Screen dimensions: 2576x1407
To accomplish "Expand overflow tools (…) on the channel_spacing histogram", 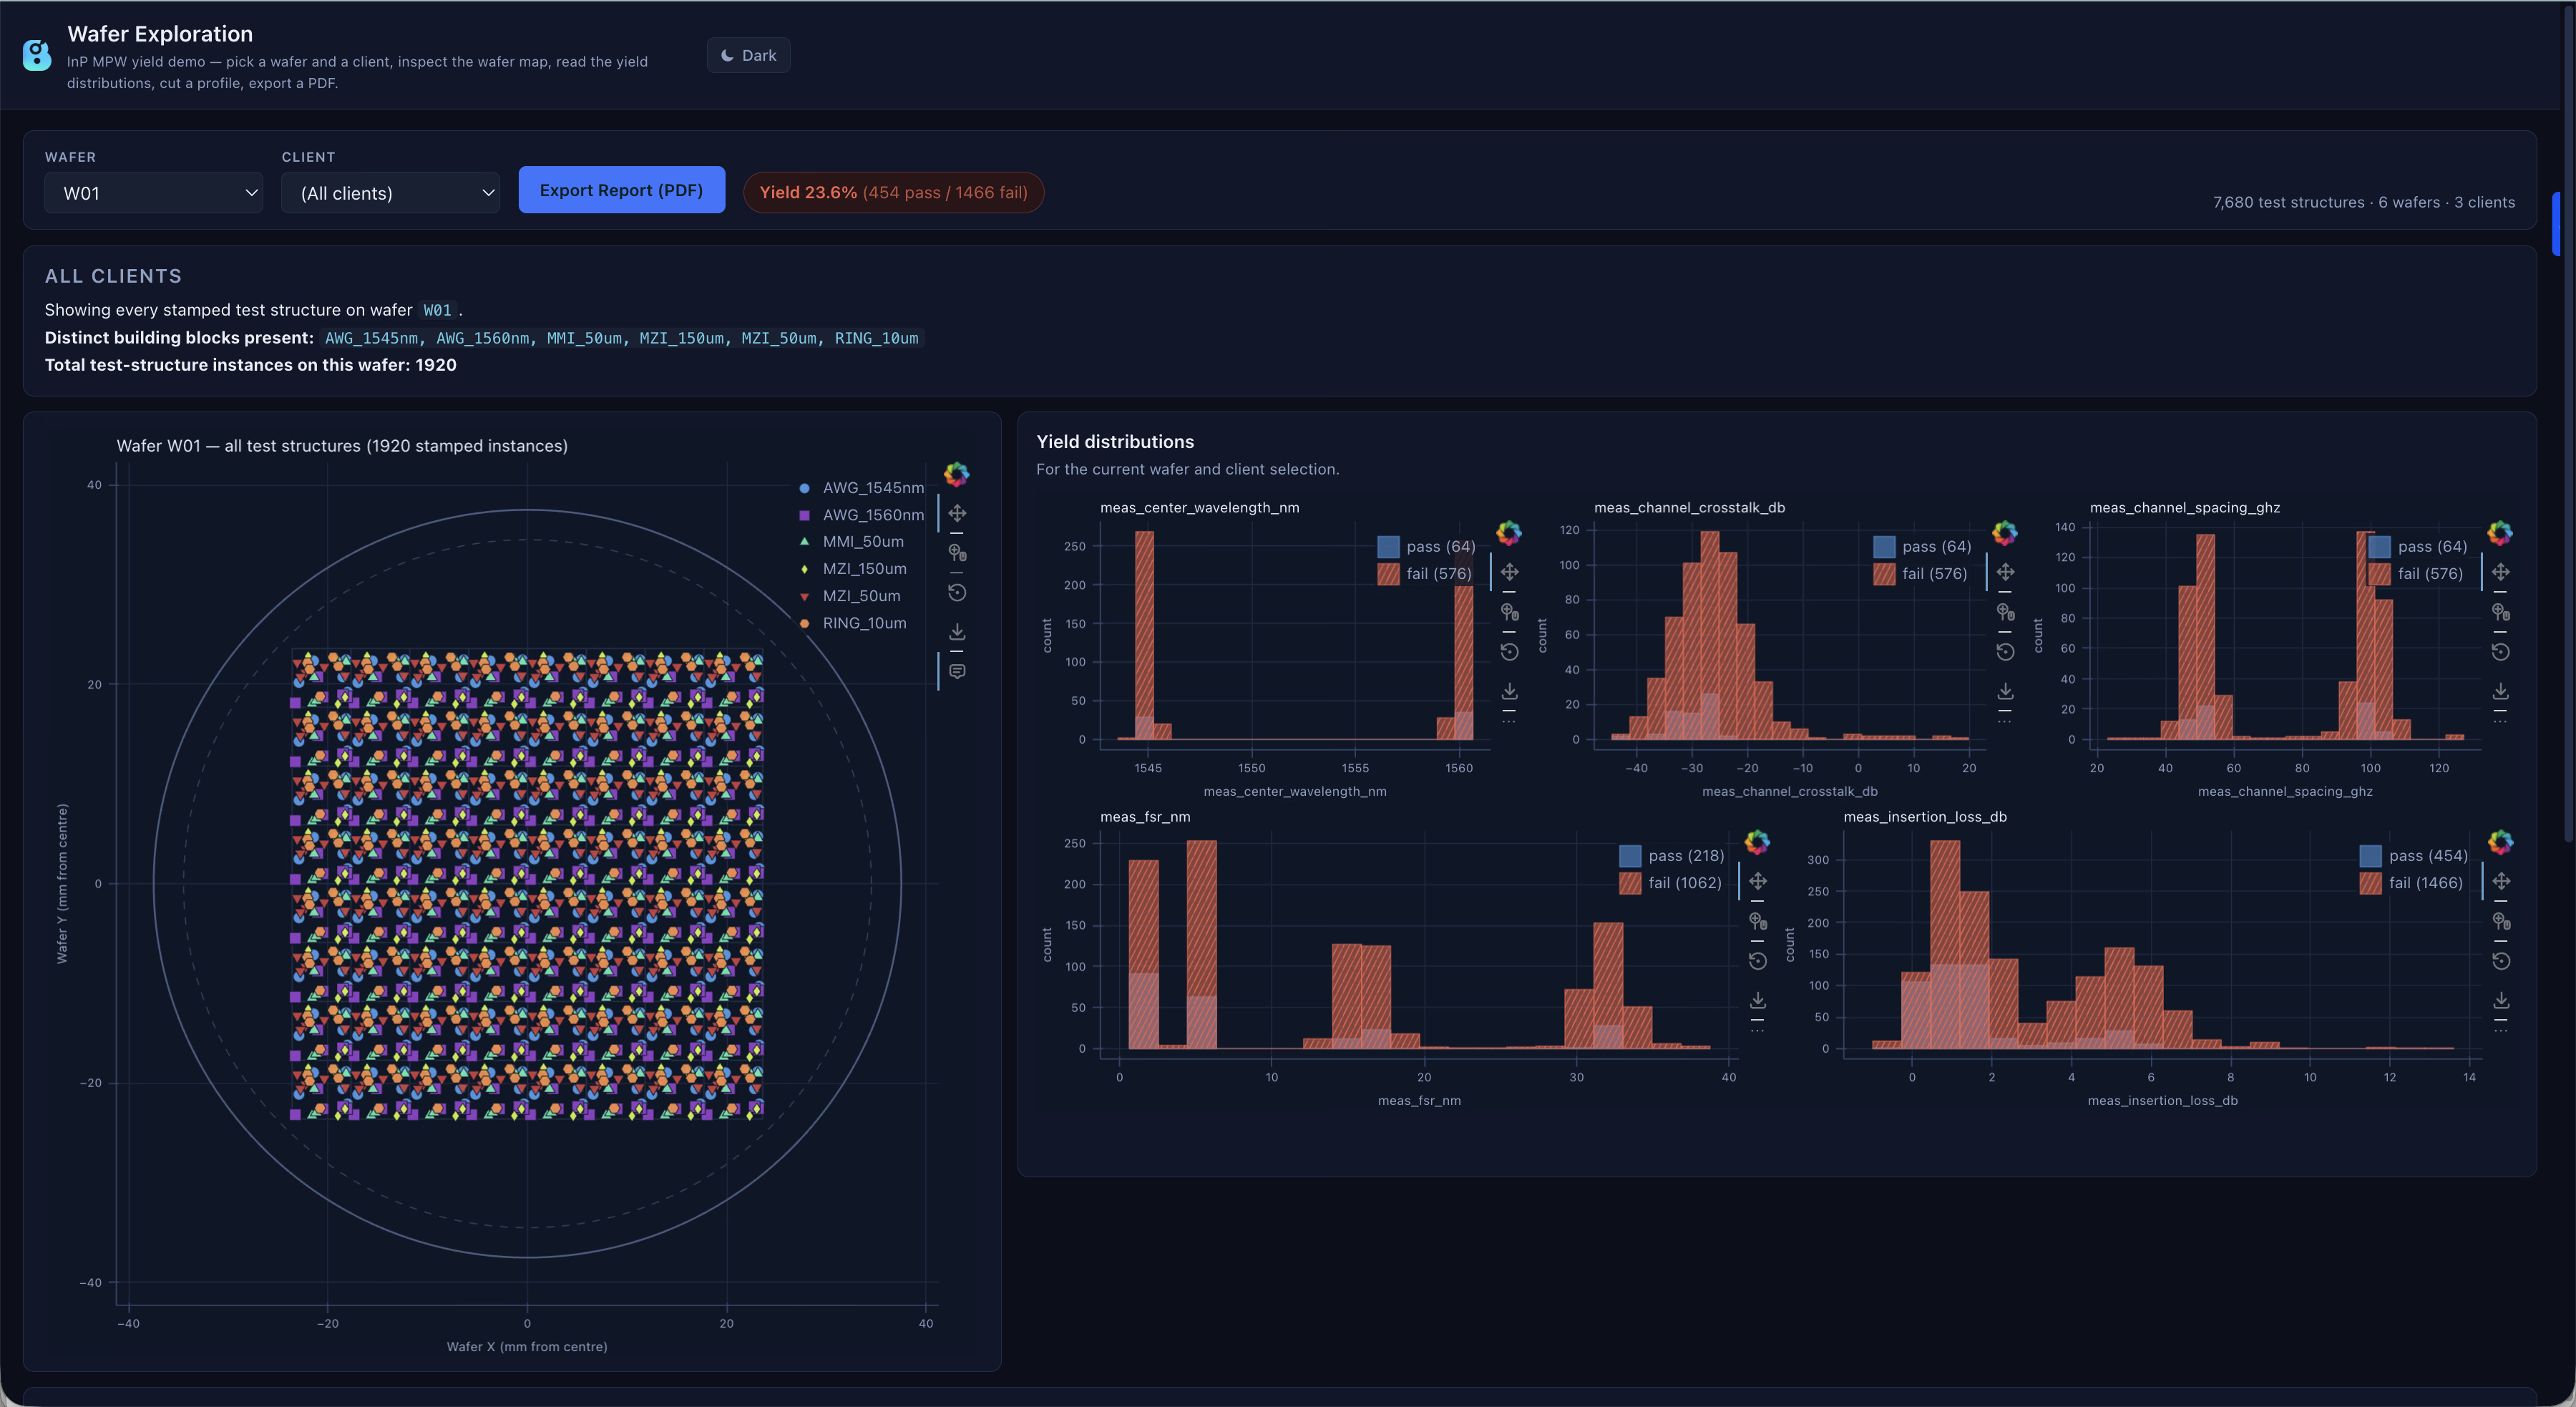I will 2500,721.
